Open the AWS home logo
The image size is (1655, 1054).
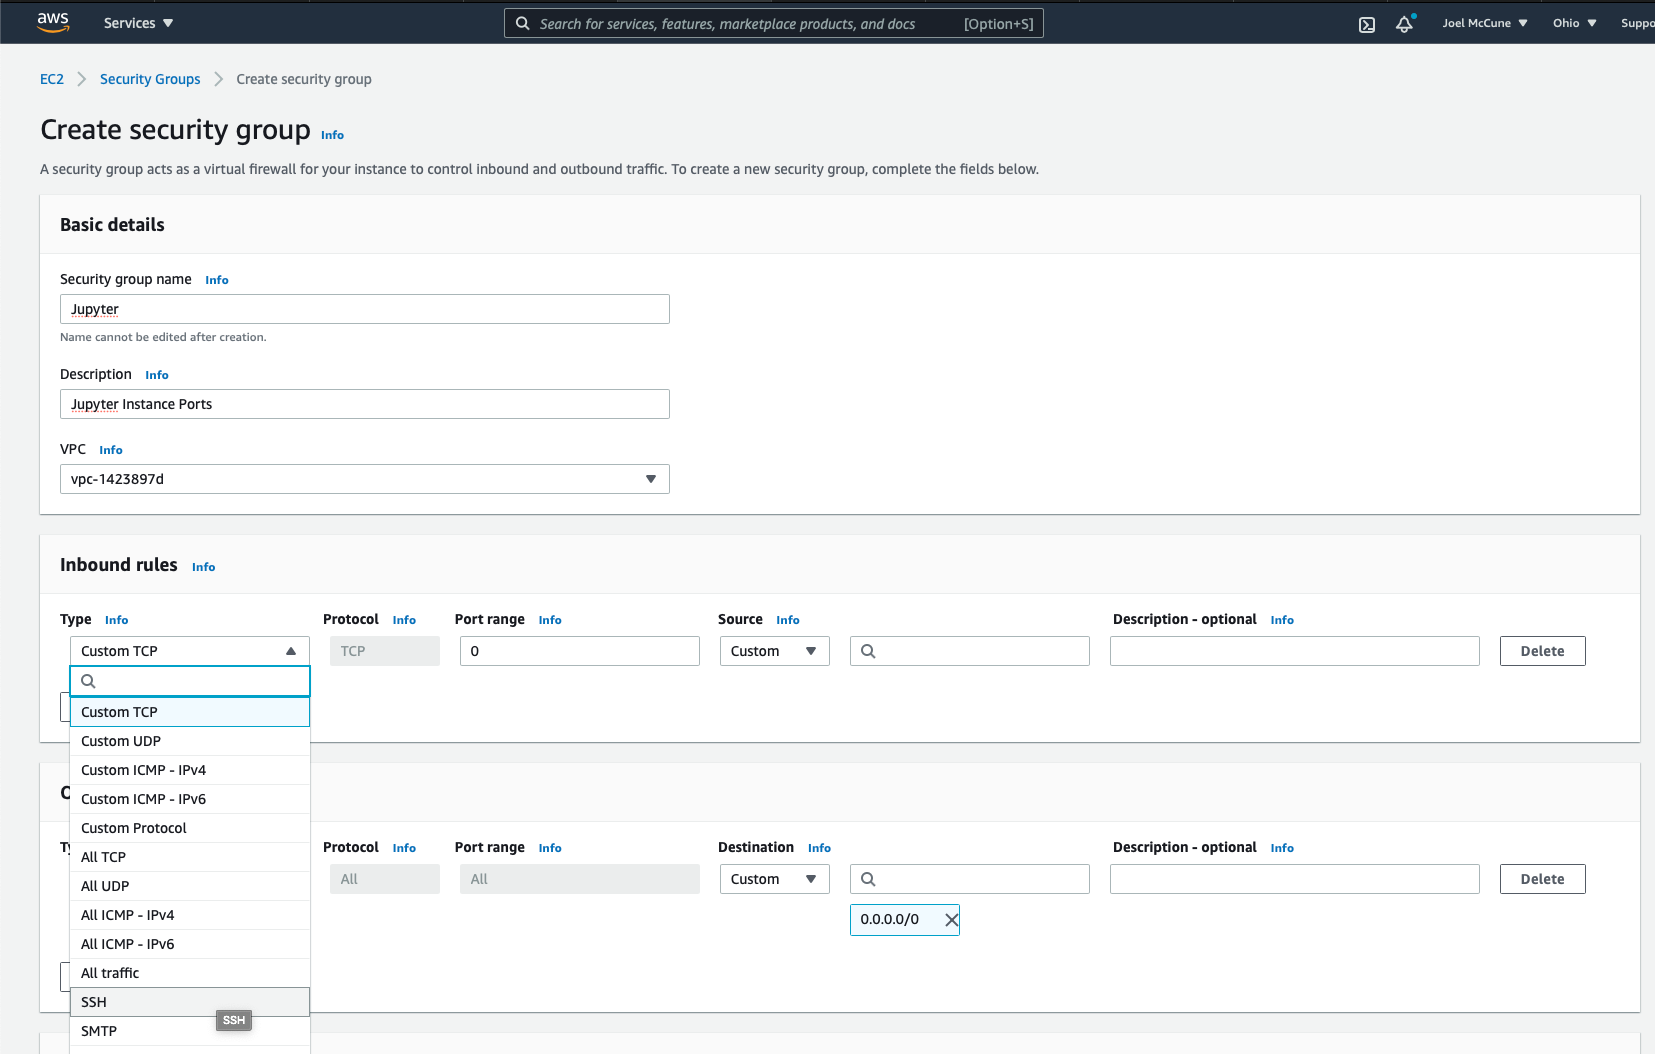[53, 22]
